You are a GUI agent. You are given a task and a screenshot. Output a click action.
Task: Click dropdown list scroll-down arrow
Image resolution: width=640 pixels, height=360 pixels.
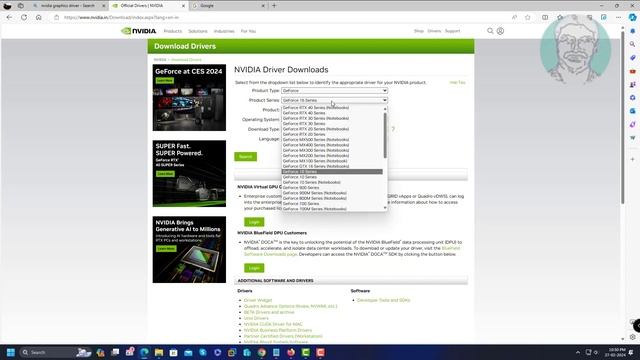pos(385,208)
